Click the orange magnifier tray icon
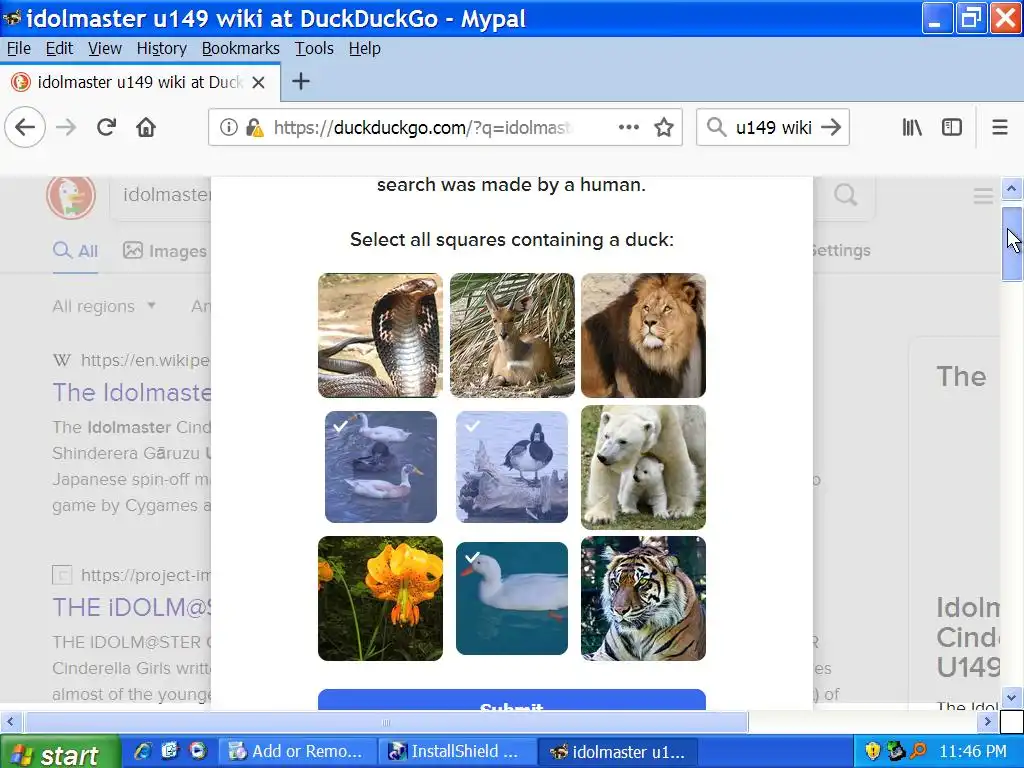This screenshot has height=768, width=1024. (918, 752)
